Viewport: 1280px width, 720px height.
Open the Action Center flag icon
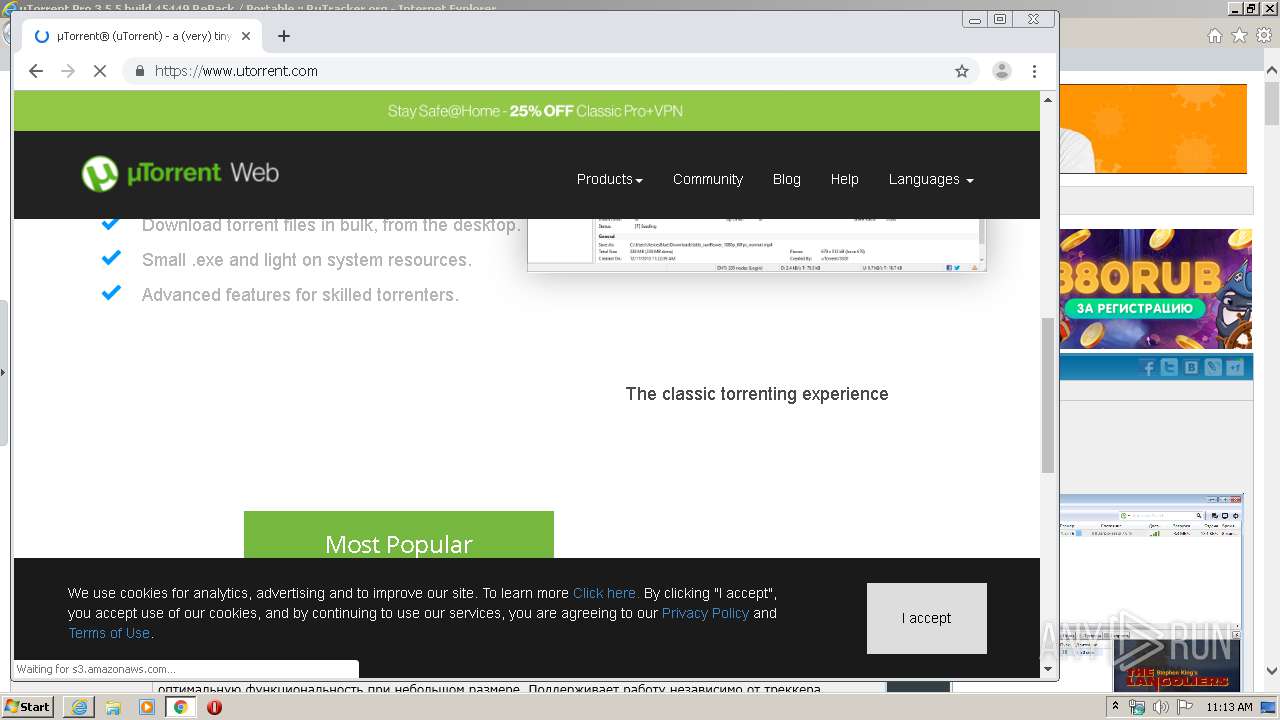(x=1183, y=707)
